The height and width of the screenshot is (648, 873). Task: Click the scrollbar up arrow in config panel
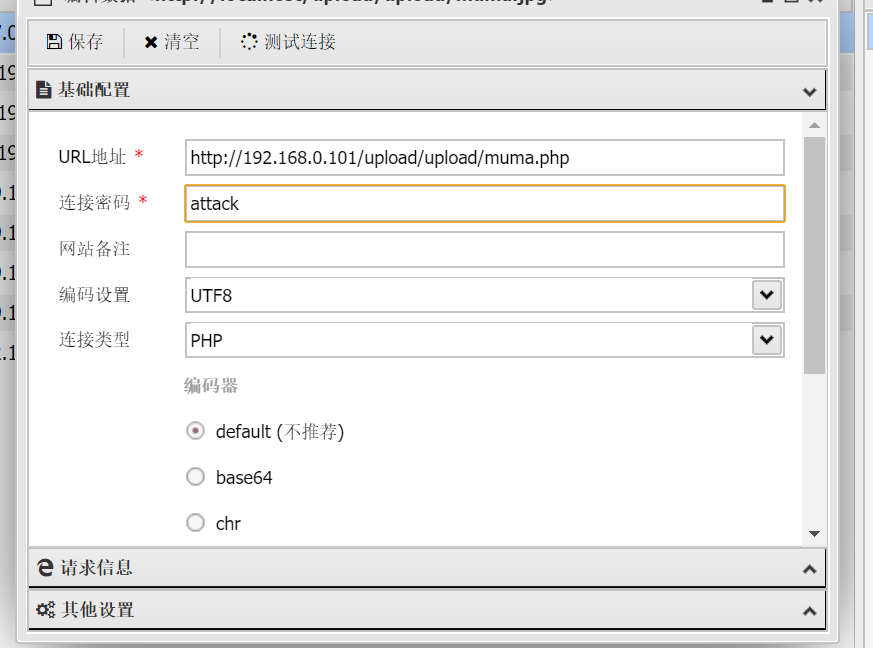[x=814, y=125]
